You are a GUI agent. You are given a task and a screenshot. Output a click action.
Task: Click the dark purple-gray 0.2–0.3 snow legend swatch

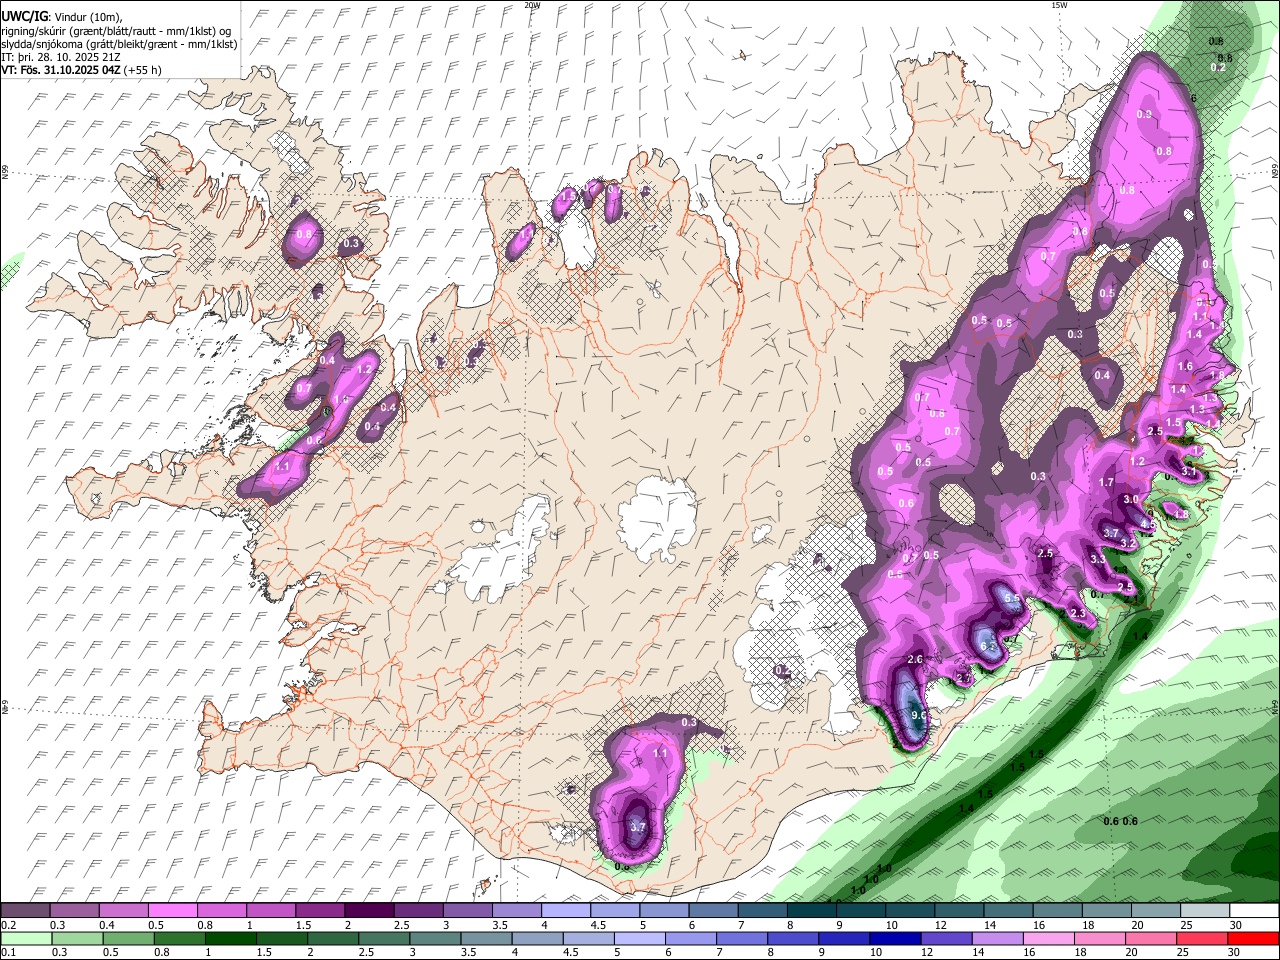[25, 910]
